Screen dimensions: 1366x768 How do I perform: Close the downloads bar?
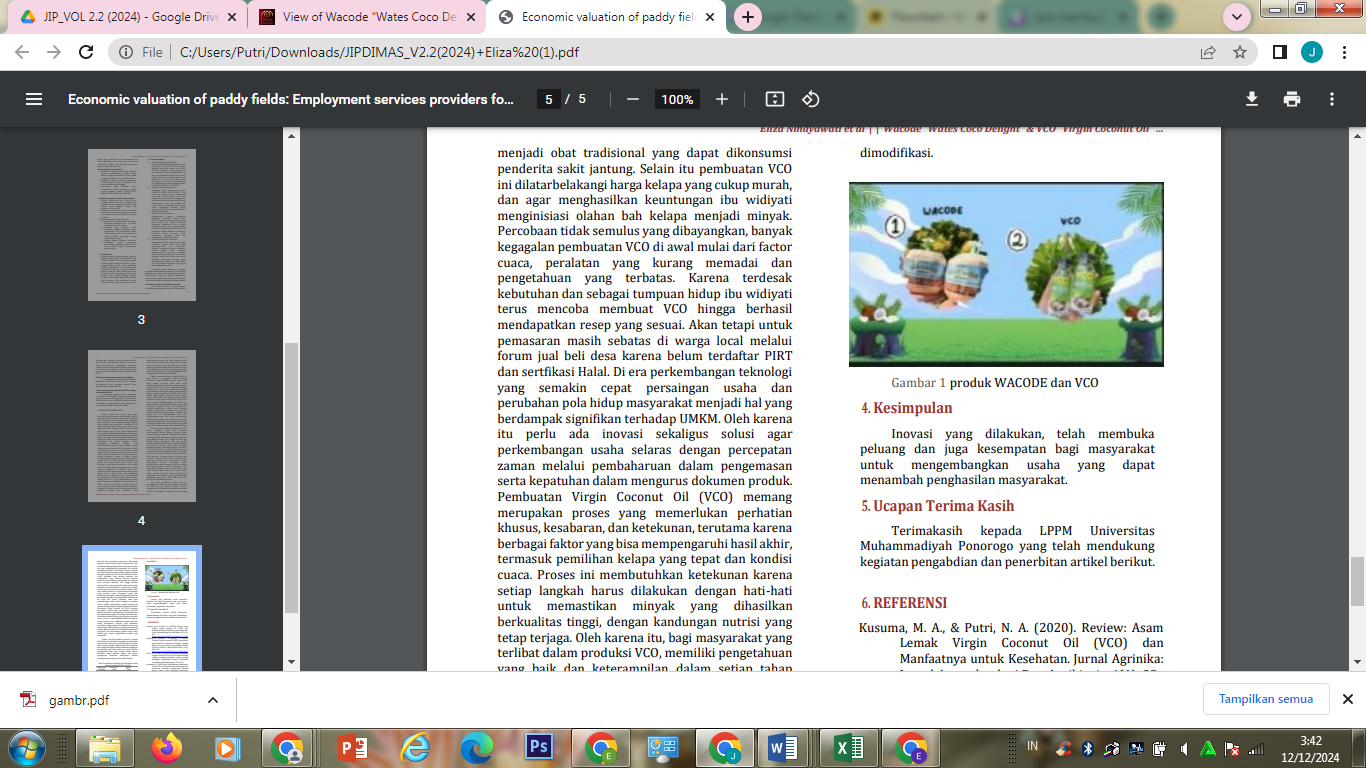pyautogui.click(x=1347, y=699)
